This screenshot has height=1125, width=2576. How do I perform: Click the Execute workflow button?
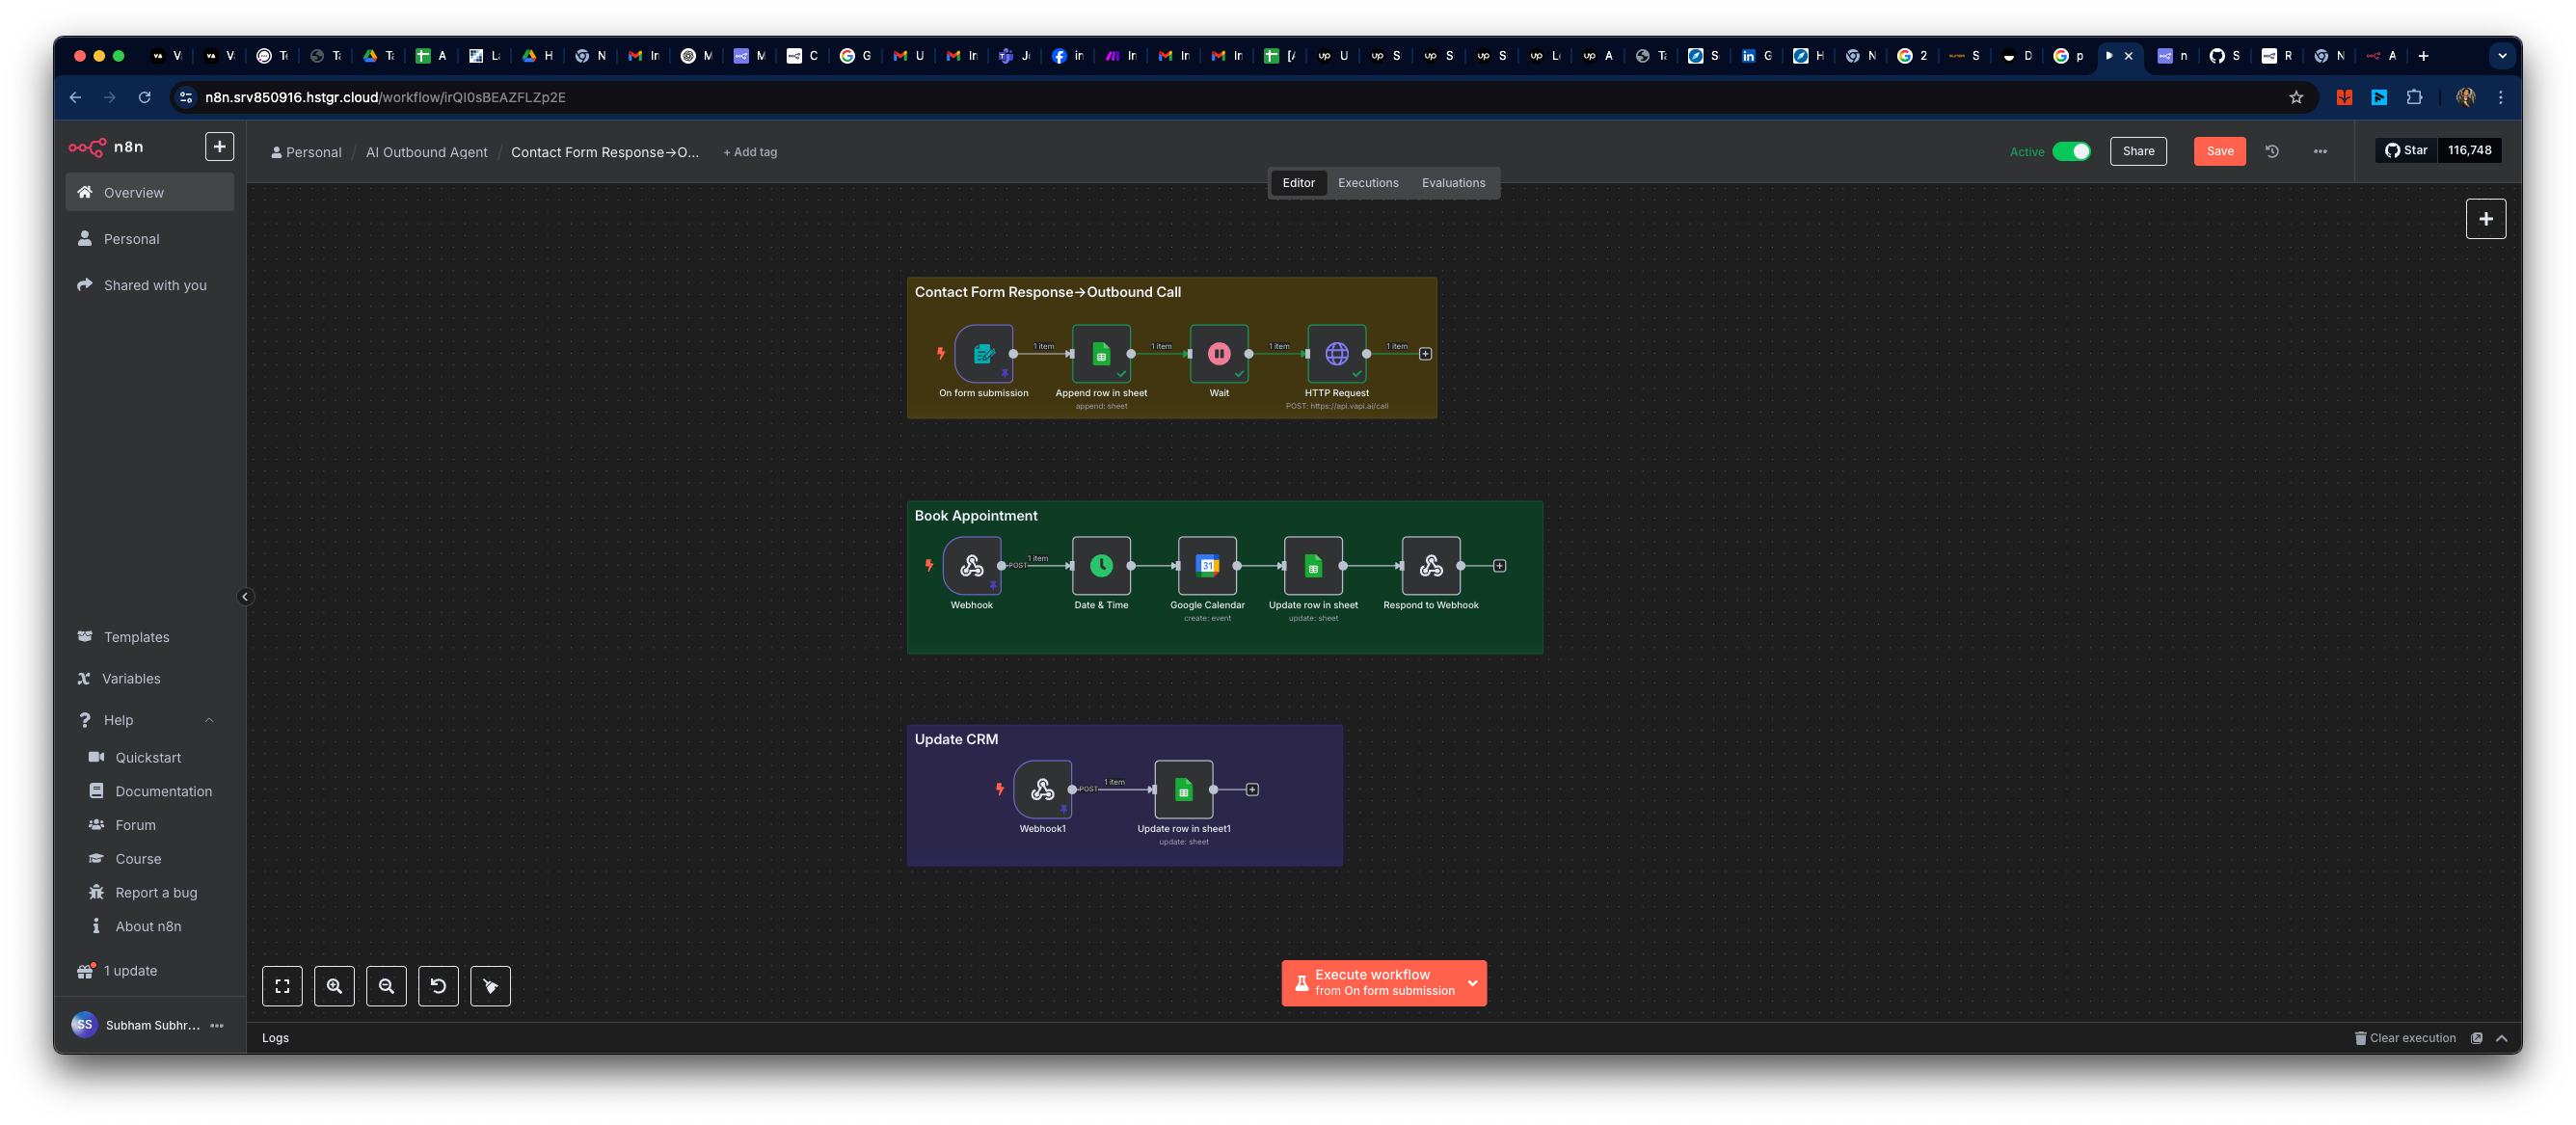click(x=1371, y=983)
